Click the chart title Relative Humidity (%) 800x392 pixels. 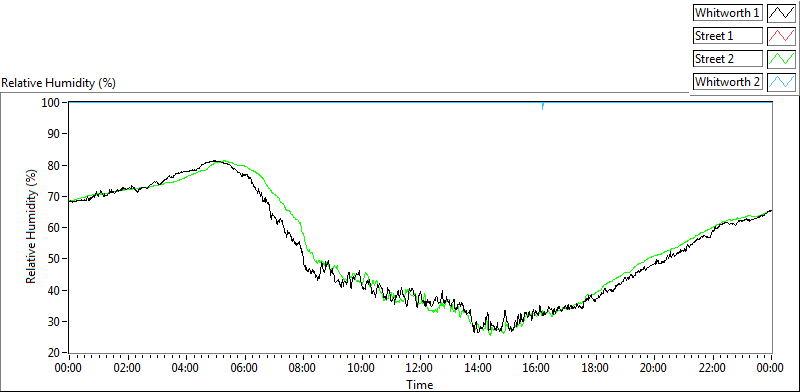(59, 83)
